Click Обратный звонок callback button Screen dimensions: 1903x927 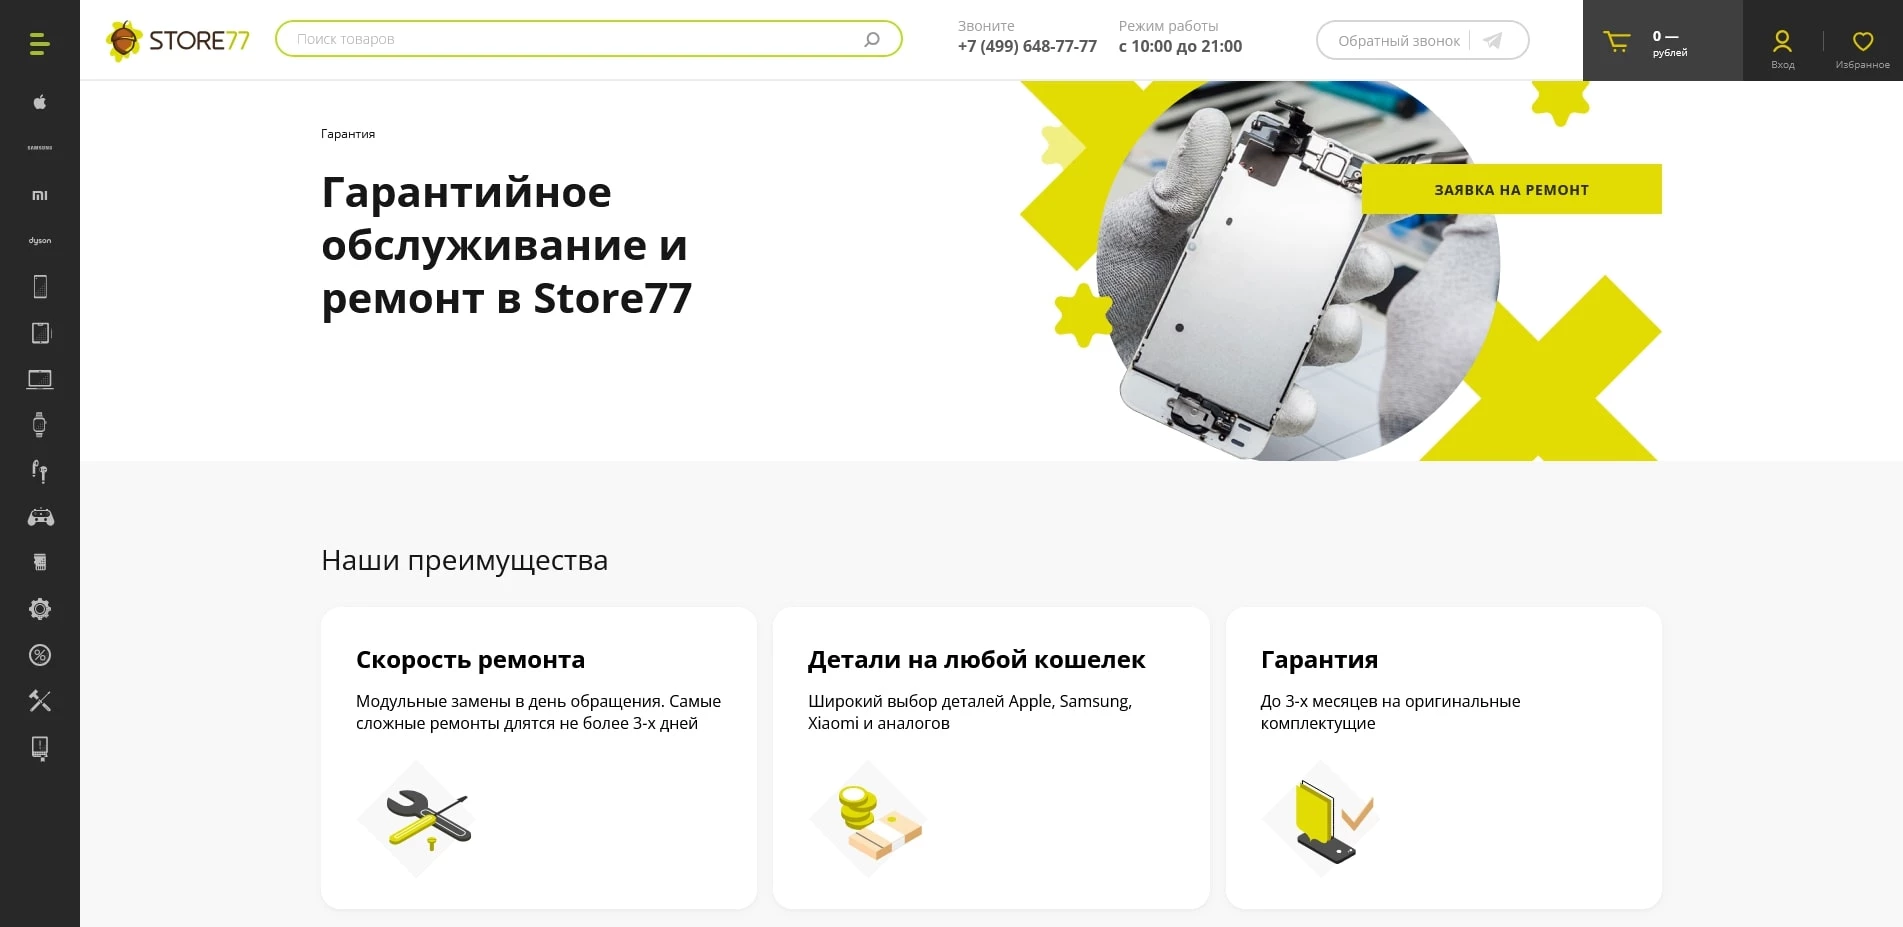[1422, 41]
